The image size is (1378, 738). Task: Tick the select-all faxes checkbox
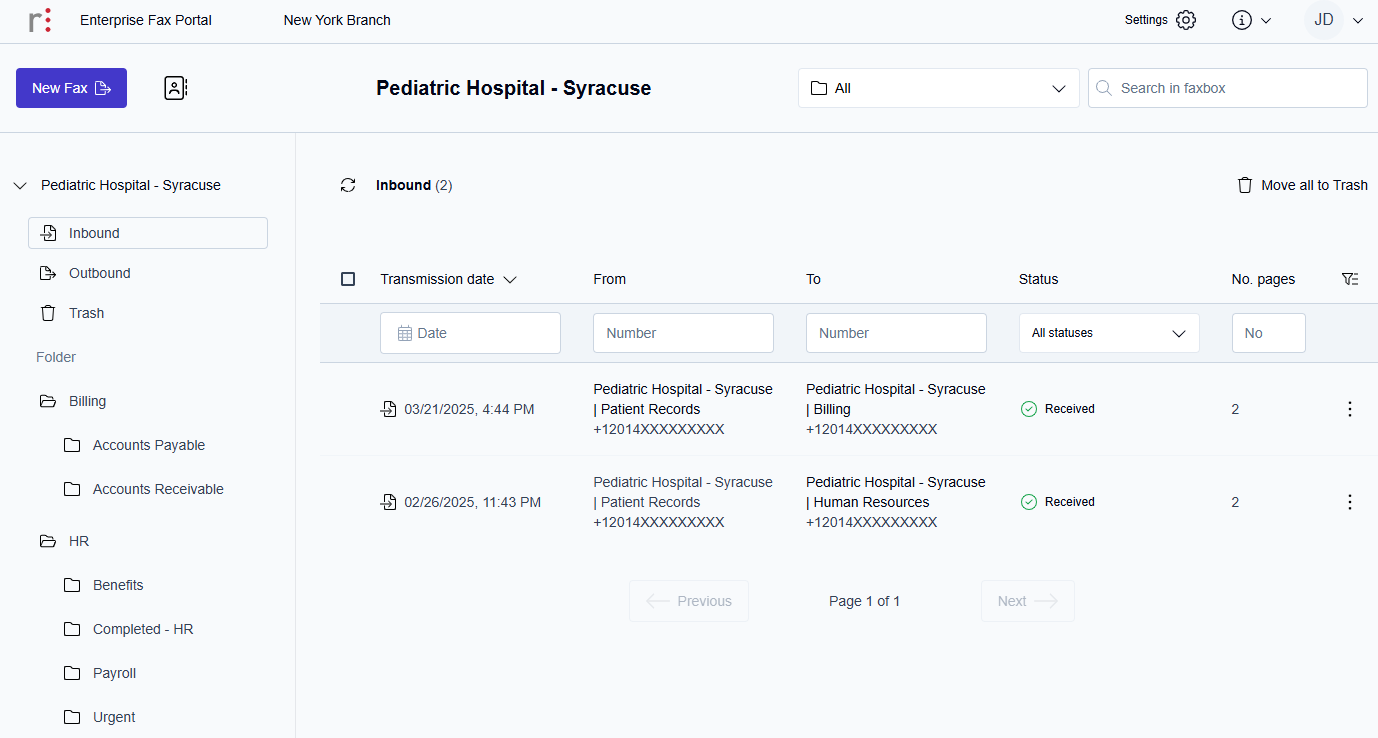click(348, 279)
